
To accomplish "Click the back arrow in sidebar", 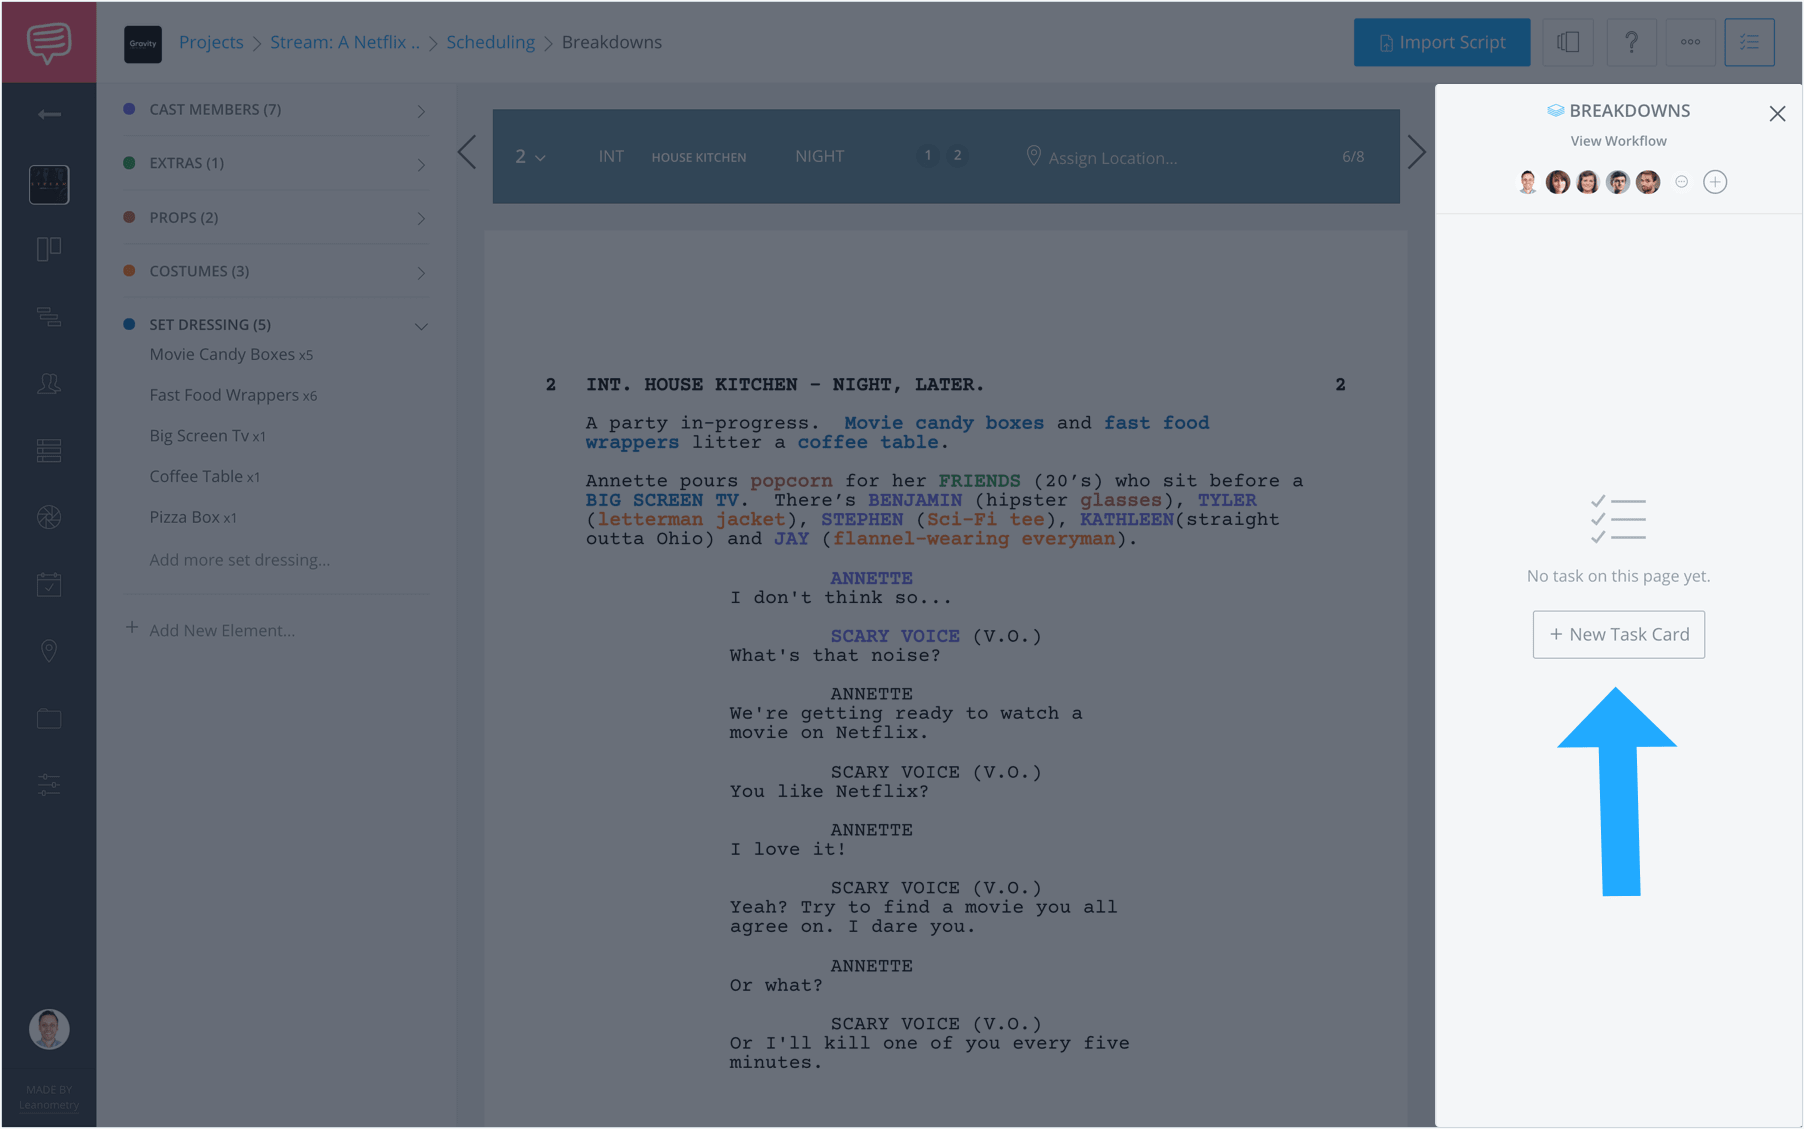I will click(49, 115).
